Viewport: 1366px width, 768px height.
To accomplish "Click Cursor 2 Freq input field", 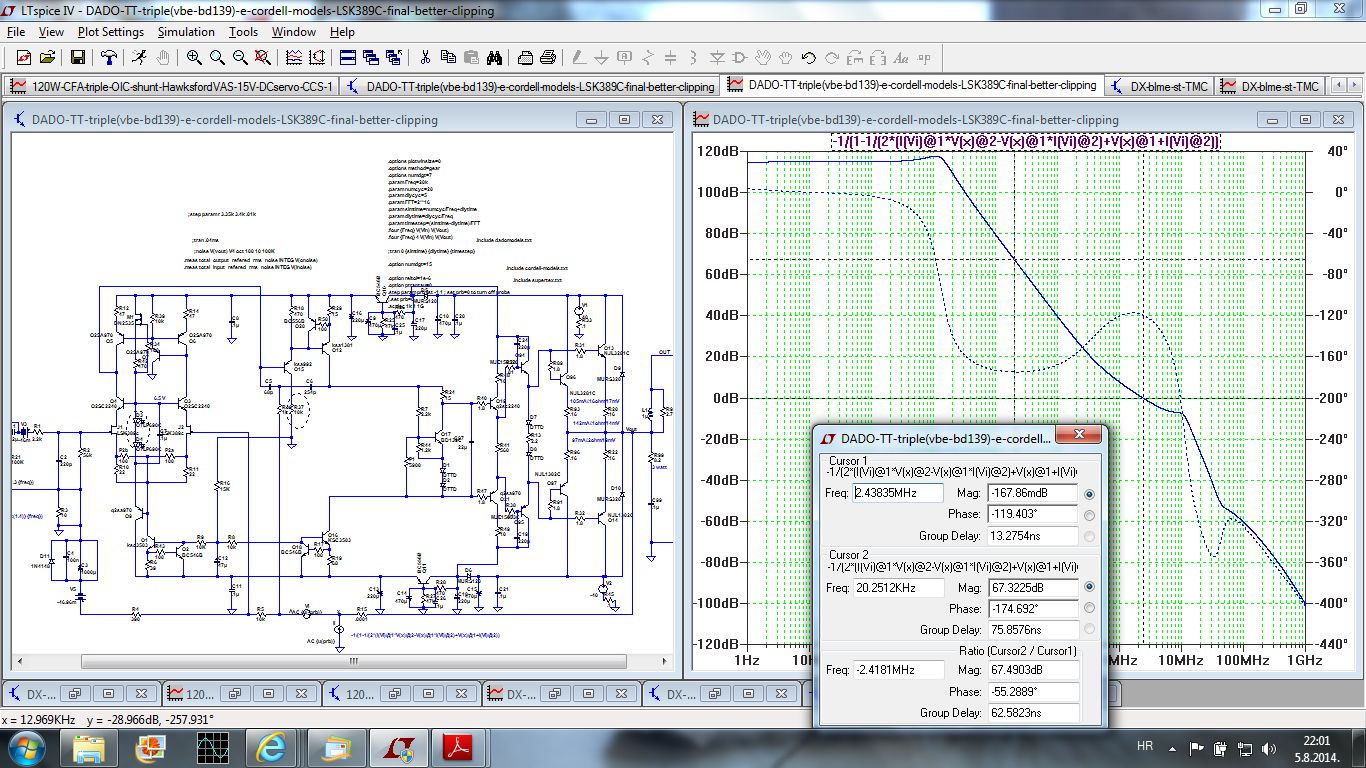I will click(x=897, y=587).
